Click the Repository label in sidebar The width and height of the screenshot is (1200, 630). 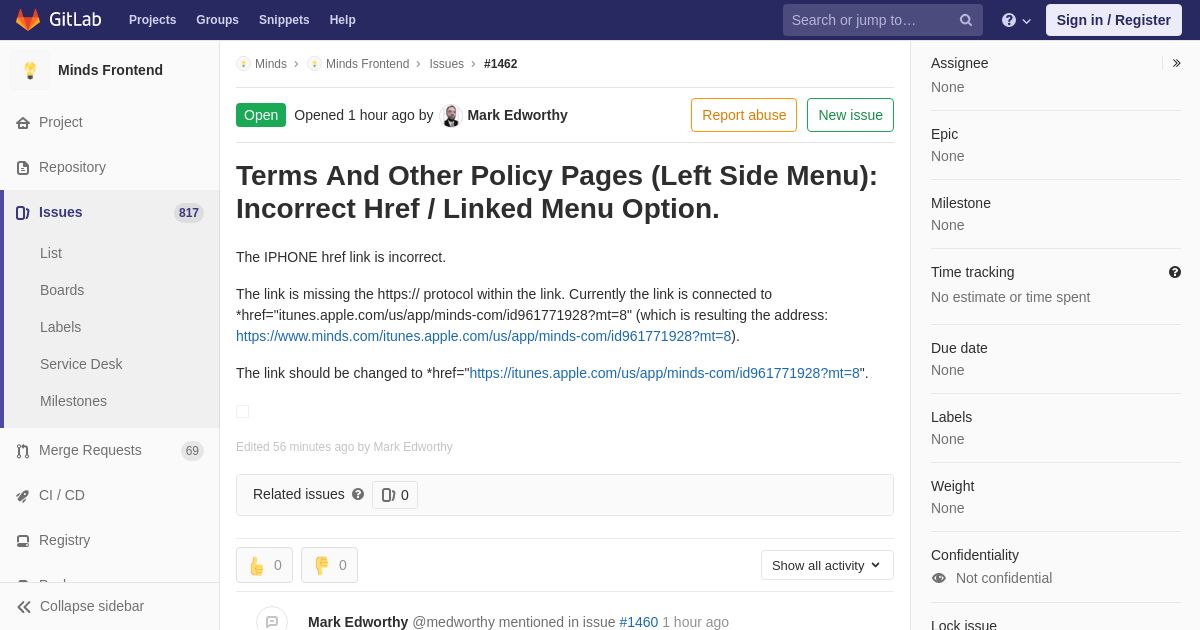72,167
